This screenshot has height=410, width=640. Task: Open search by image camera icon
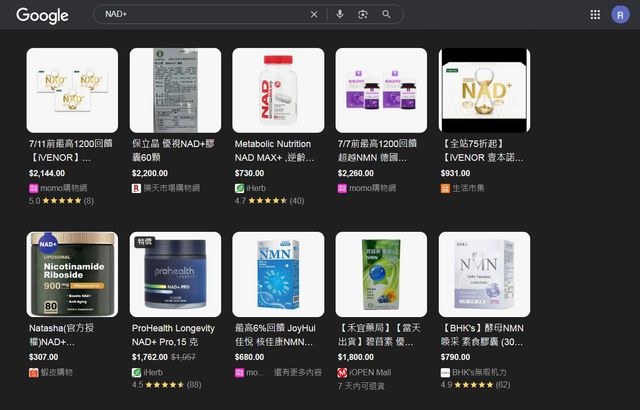pos(363,15)
